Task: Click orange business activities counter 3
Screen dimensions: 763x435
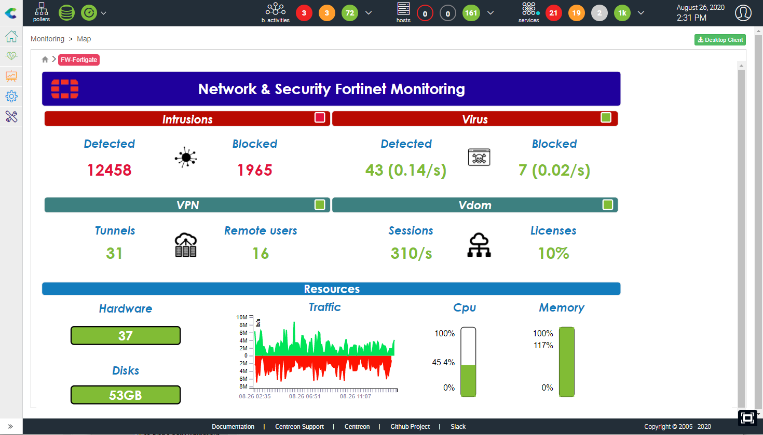Action: point(327,13)
